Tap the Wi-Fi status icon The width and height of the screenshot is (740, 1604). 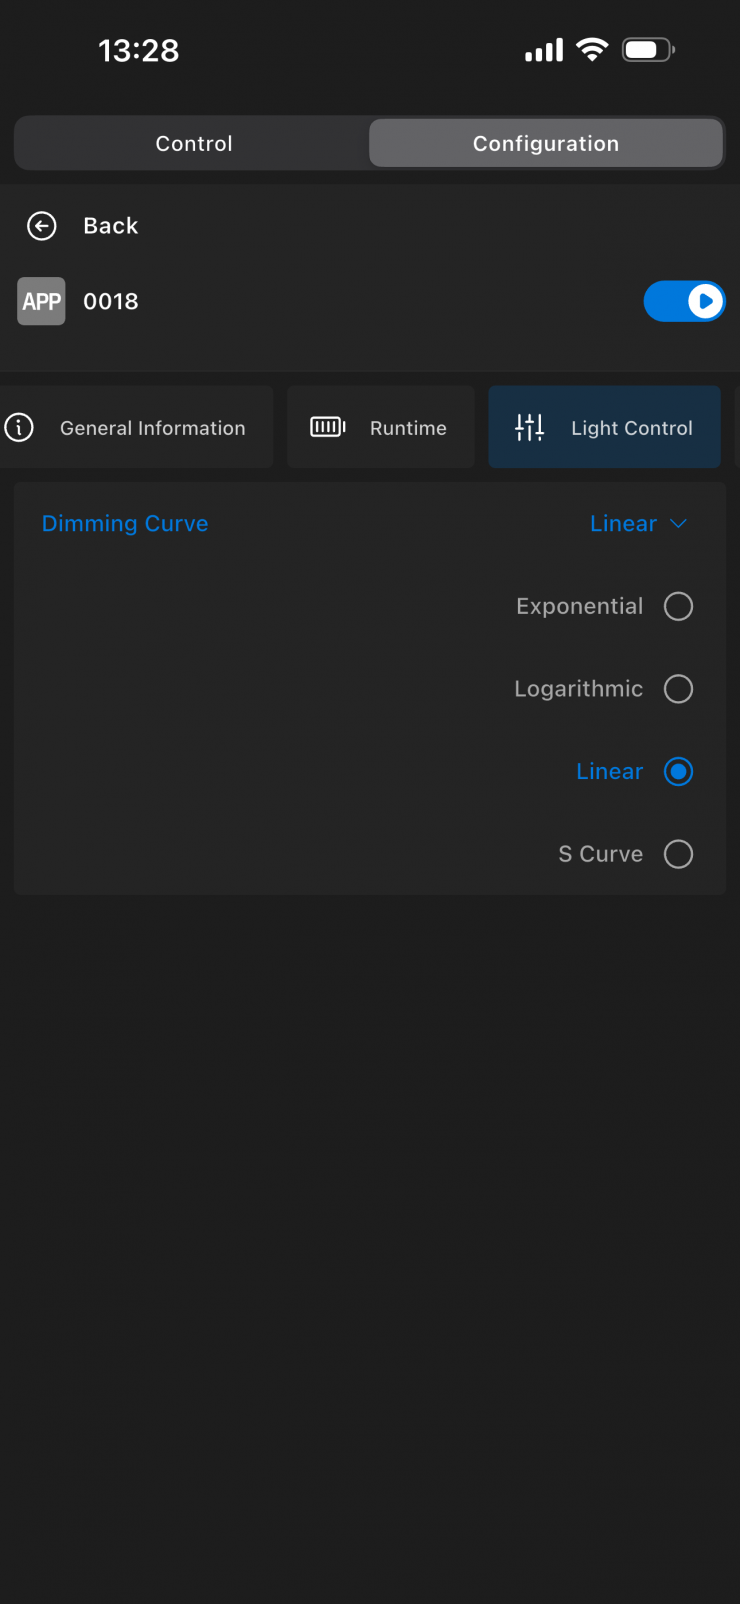(x=593, y=50)
